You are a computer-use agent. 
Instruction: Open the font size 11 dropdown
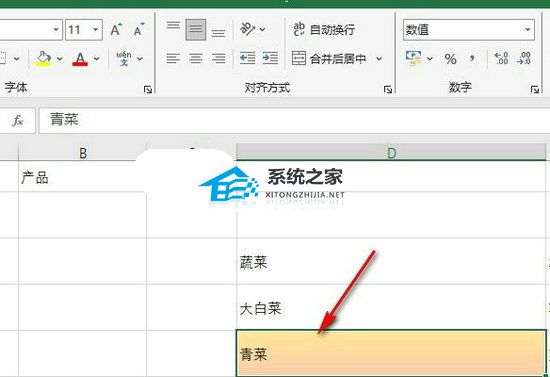[x=95, y=29]
